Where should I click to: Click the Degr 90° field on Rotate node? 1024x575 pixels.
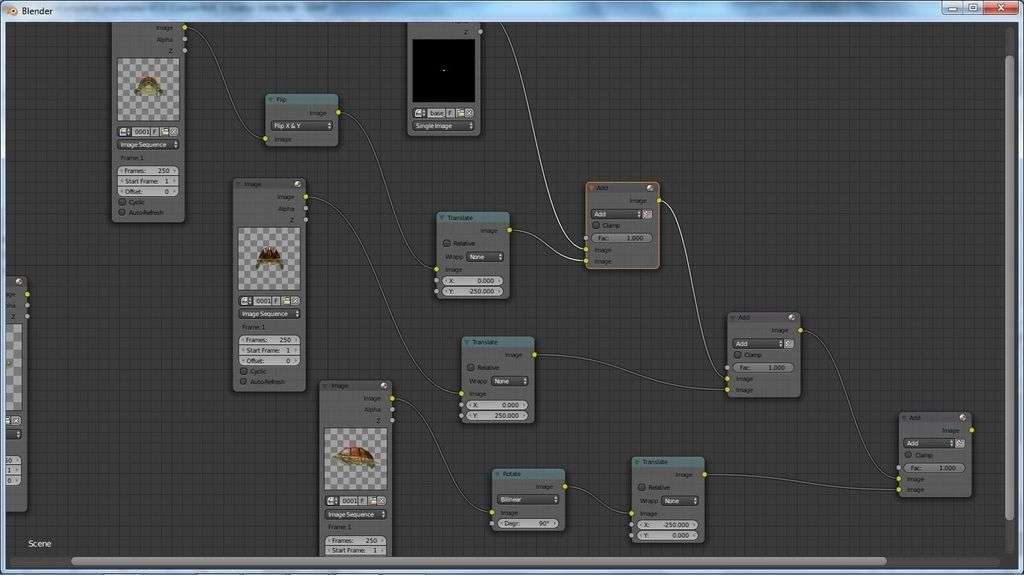click(528, 524)
